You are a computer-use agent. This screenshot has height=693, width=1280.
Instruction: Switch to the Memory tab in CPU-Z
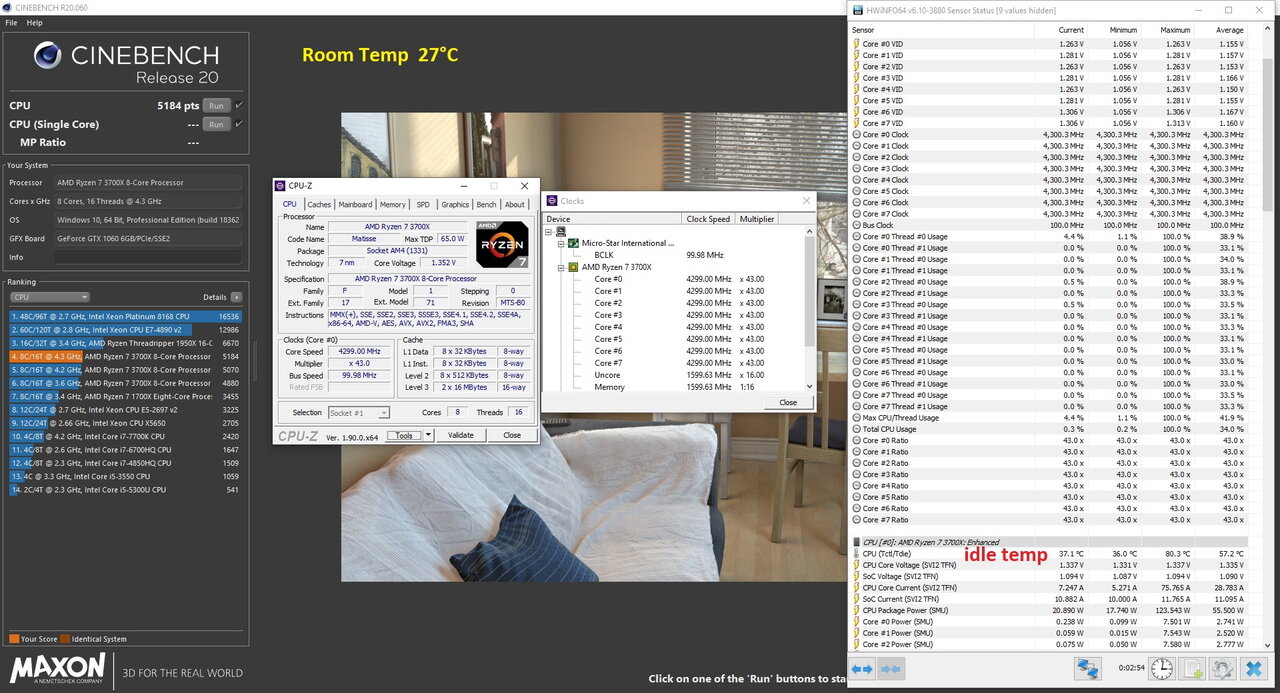[x=393, y=204]
